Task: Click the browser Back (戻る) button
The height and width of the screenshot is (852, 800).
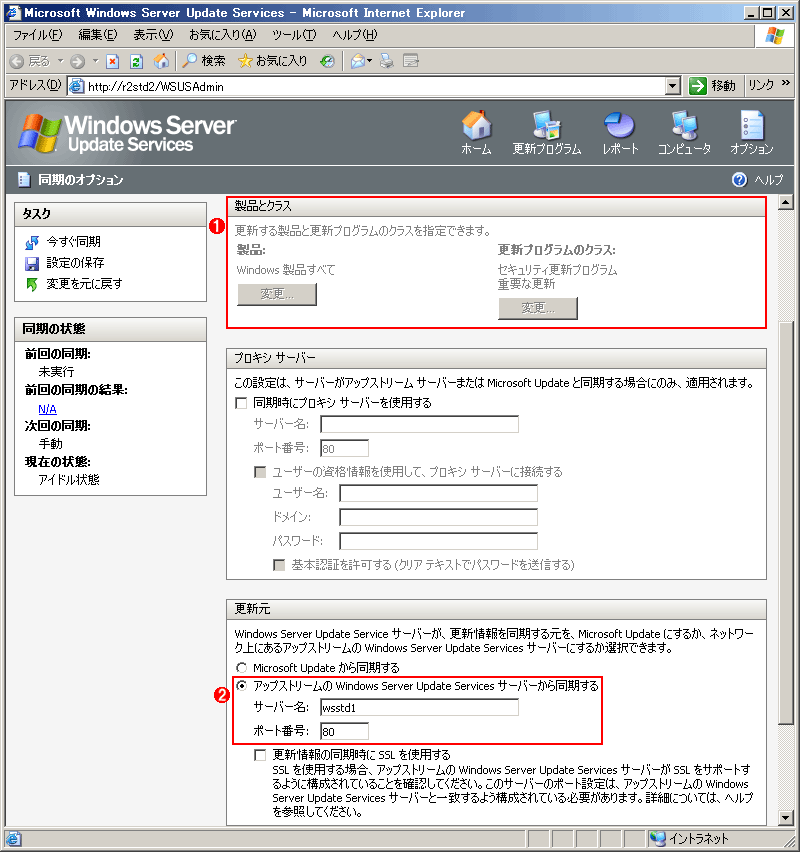Action: [30, 61]
